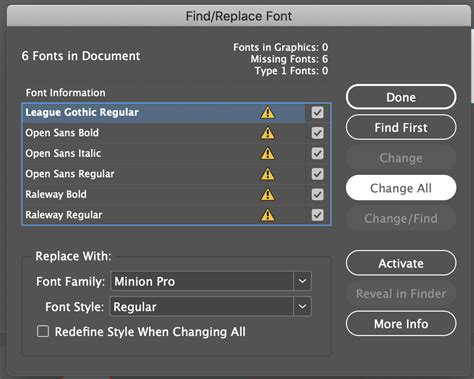This screenshot has height=379, width=474.
Task: Click warning icon next to Raleway Bold
Action: point(268,194)
